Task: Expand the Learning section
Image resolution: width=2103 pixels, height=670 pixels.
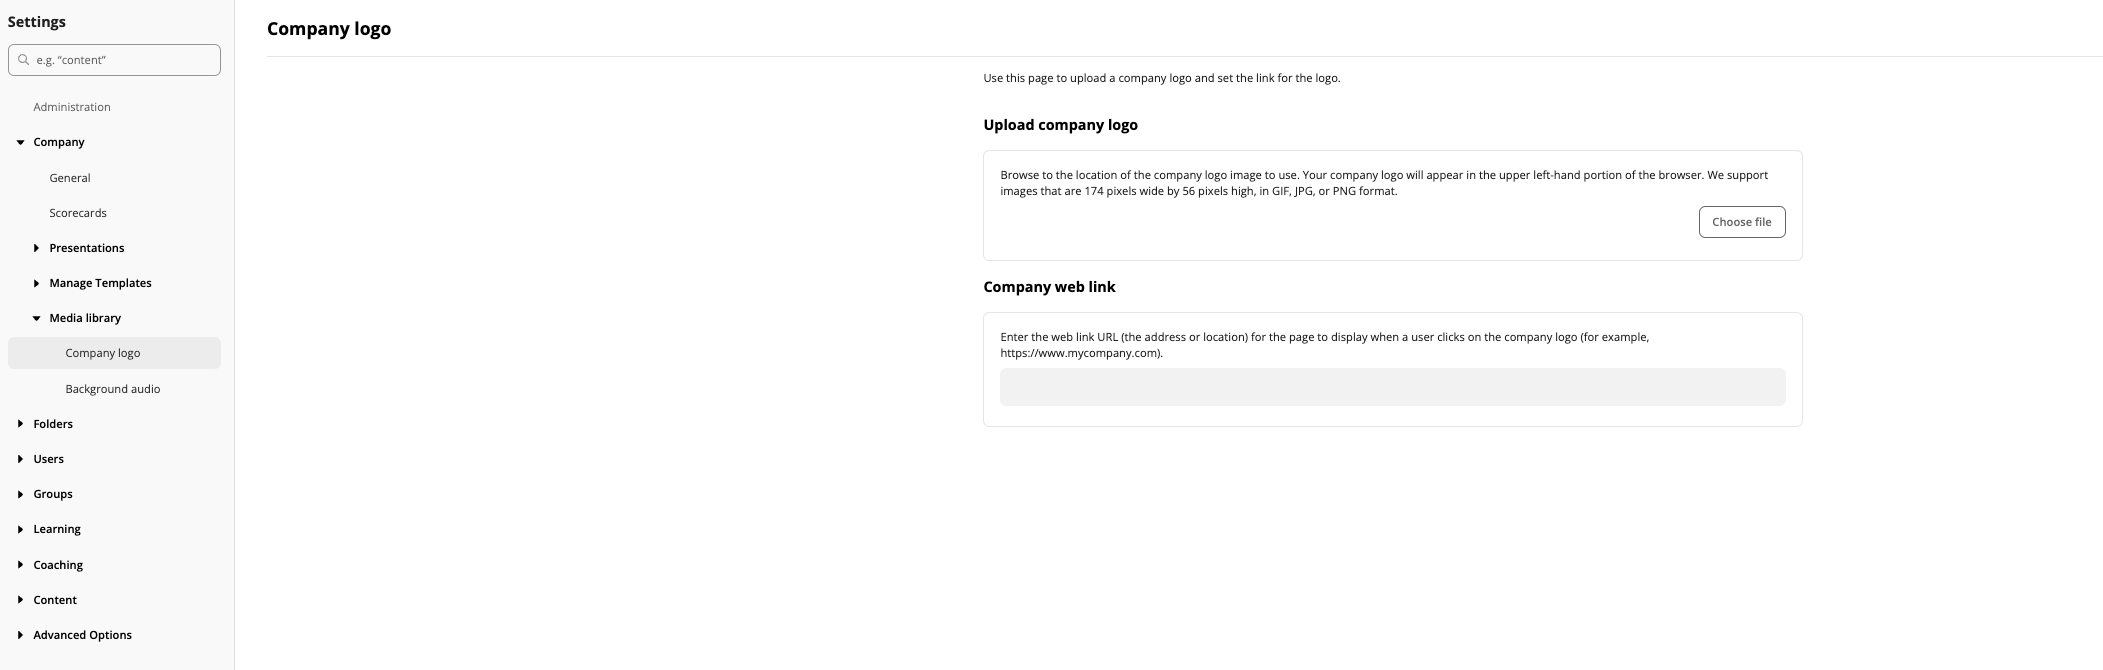Action: [21, 529]
